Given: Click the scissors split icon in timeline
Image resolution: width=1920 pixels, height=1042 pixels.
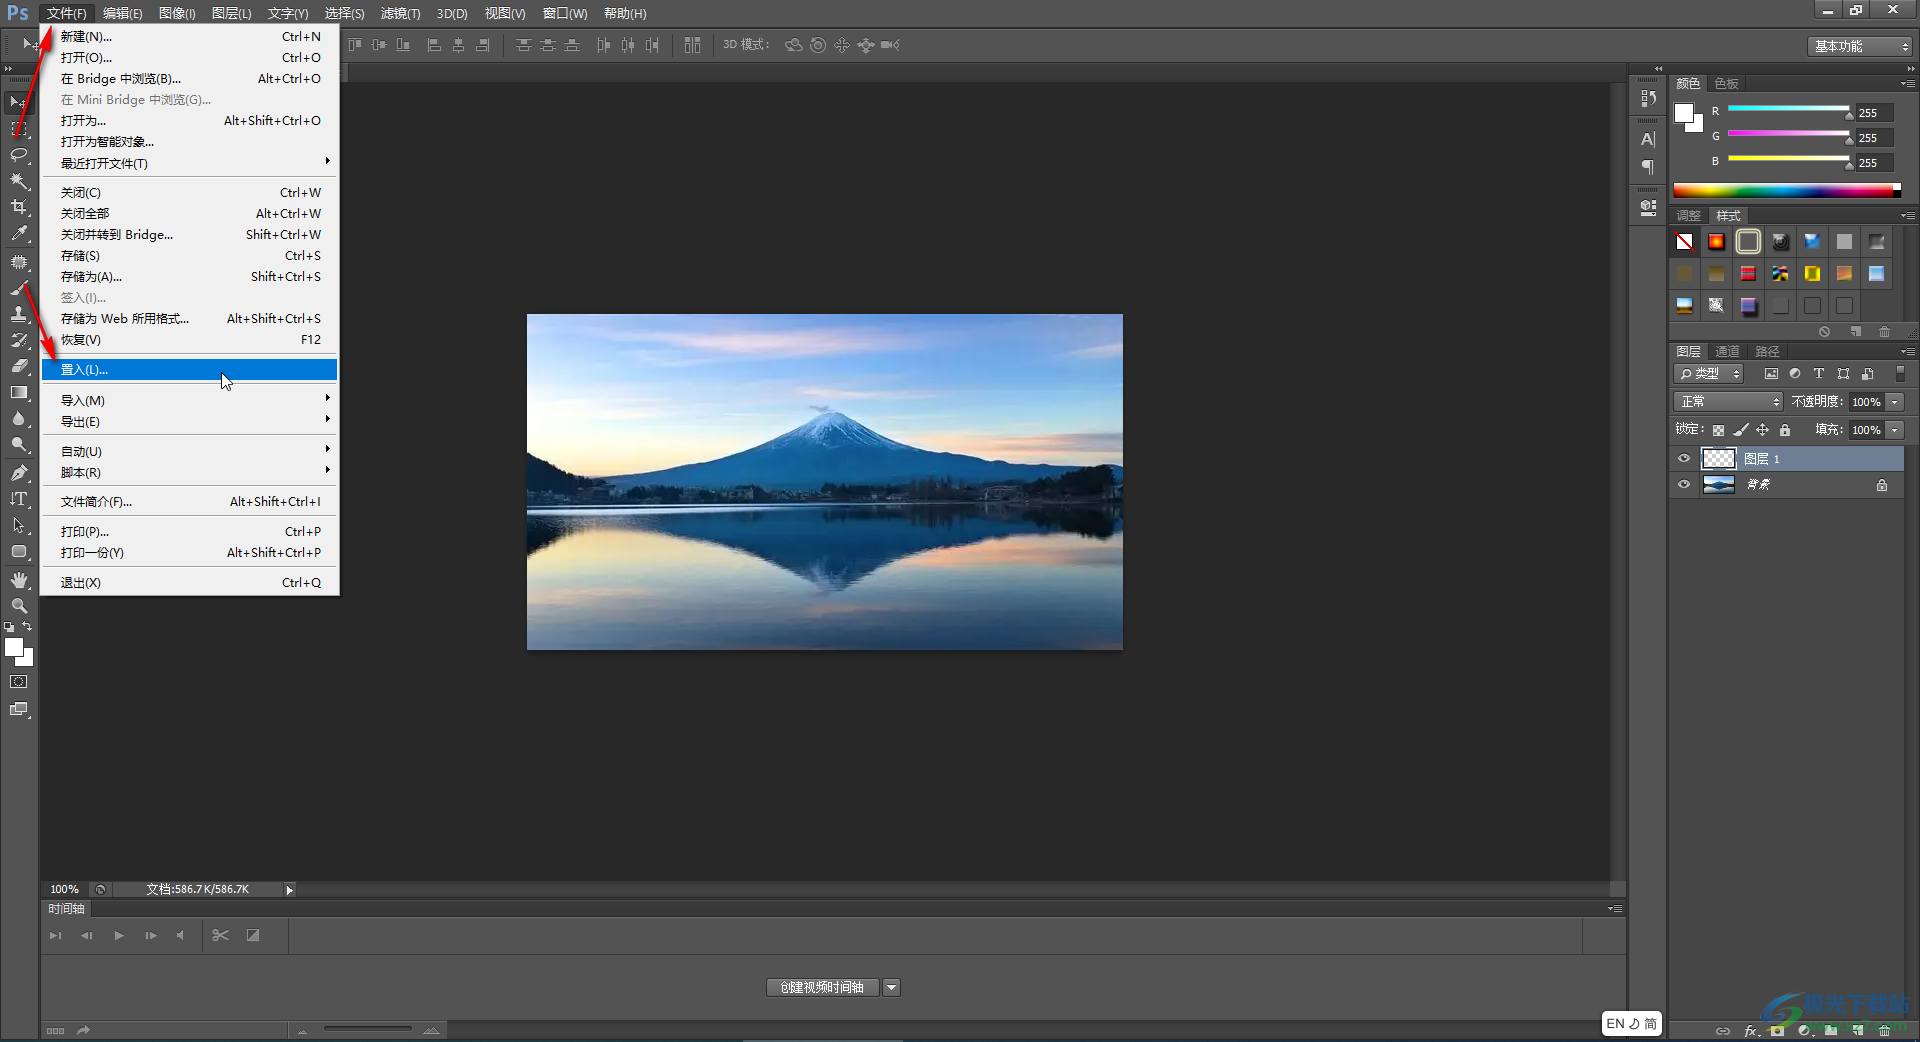Looking at the screenshot, I should [220, 935].
